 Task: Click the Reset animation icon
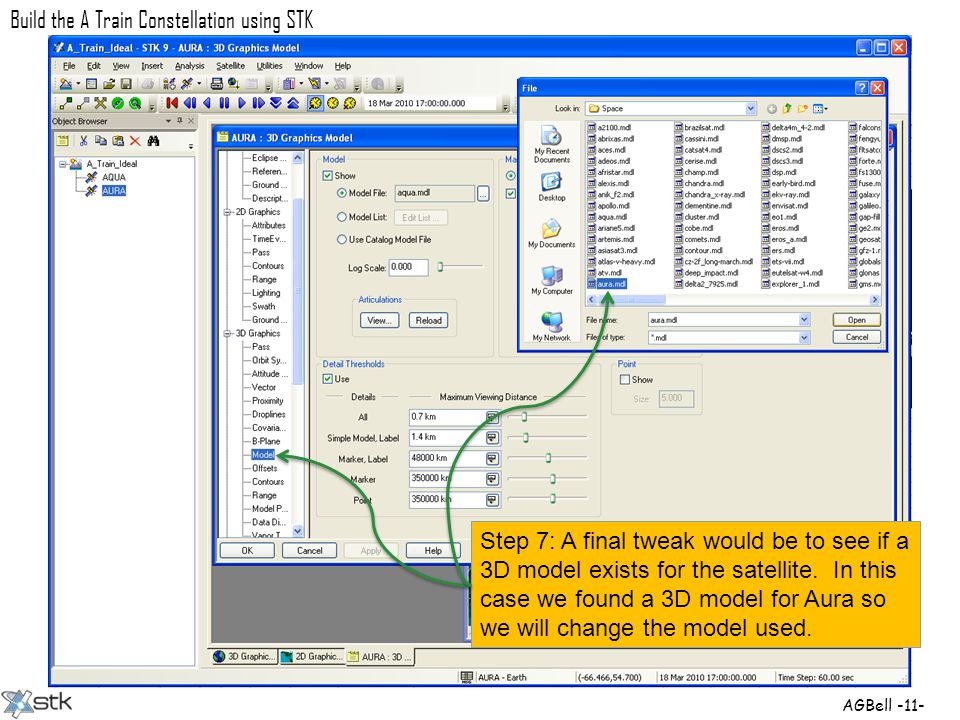[173, 103]
